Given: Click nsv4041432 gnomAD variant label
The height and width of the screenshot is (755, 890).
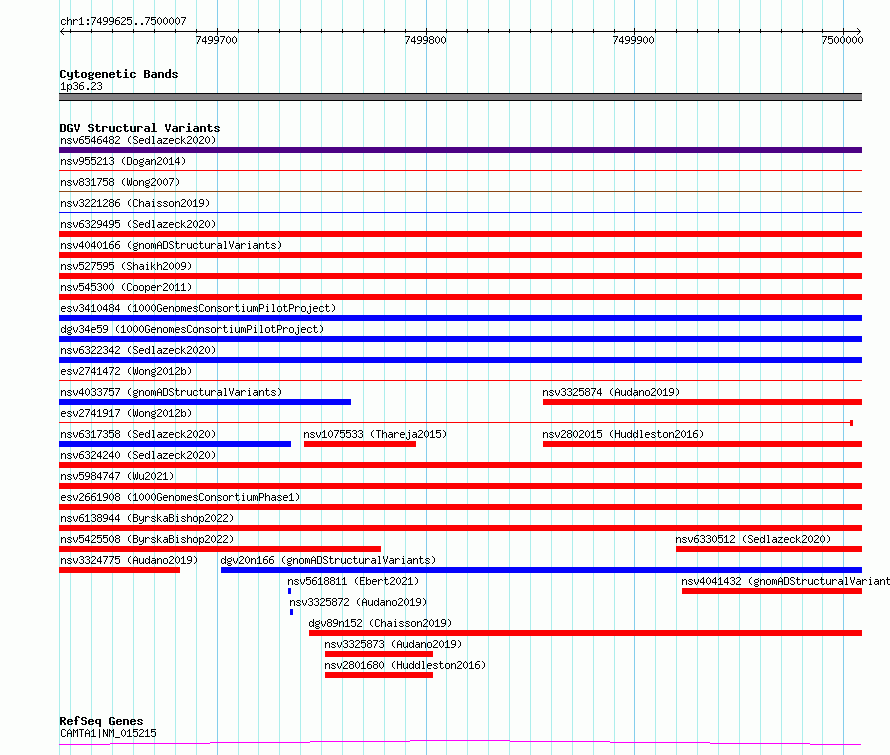Looking at the screenshot, I should coord(786,581).
